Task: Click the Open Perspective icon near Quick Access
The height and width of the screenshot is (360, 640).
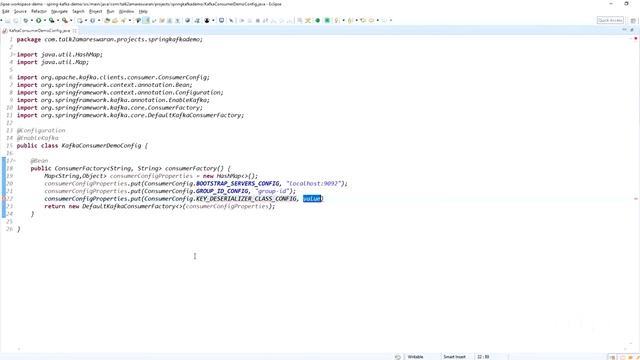Action: [633, 20]
